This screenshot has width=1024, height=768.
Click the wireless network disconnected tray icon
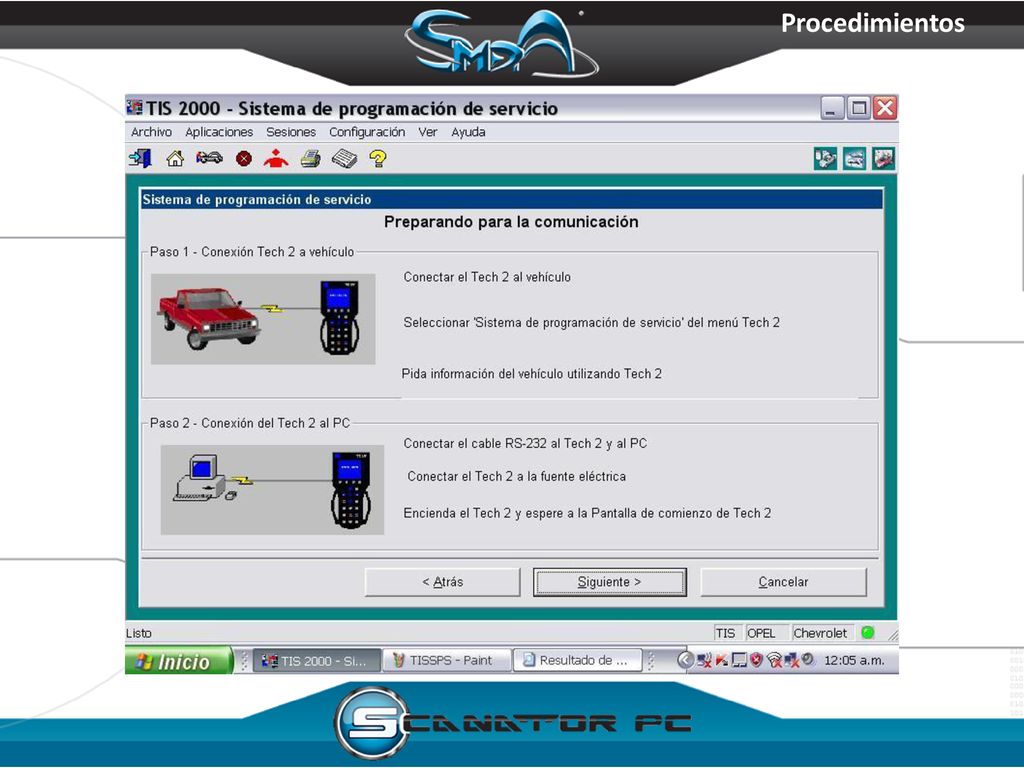tap(774, 660)
